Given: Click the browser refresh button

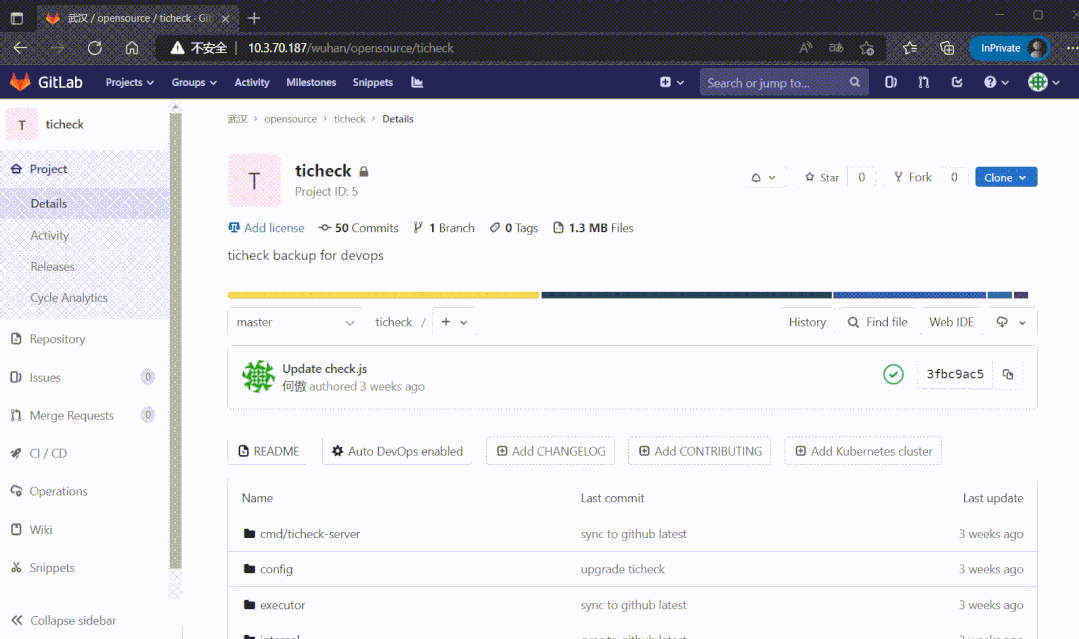Looking at the screenshot, I should pyautogui.click(x=95, y=48).
